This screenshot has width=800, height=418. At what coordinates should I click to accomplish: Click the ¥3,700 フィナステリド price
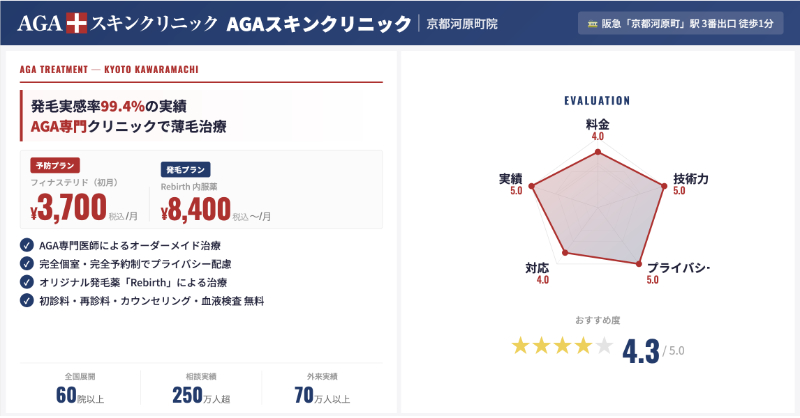click(70, 206)
